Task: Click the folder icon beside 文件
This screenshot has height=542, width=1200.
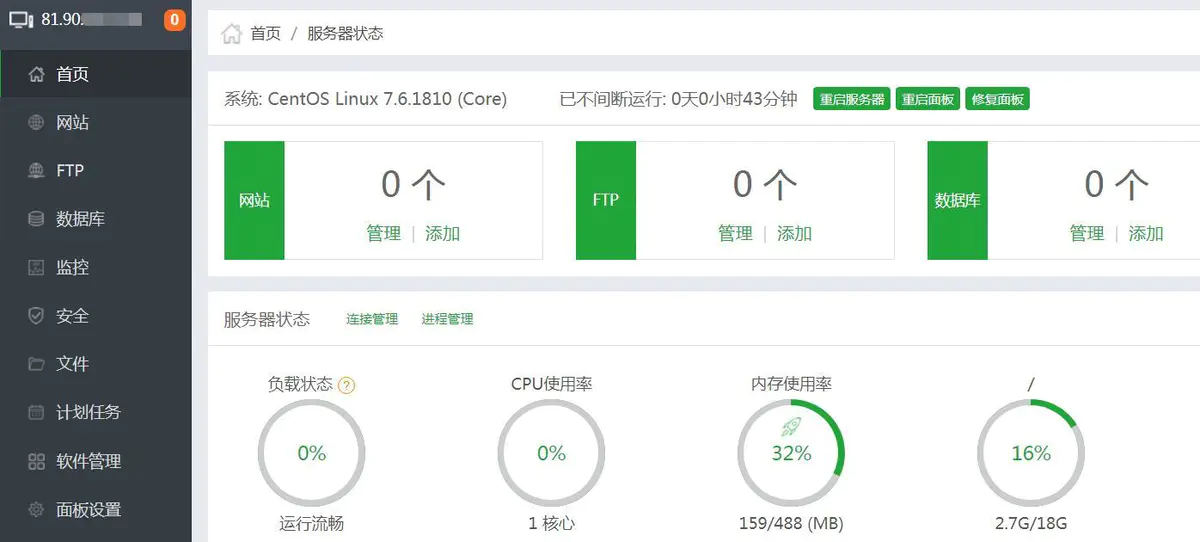Action: (36, 364)
